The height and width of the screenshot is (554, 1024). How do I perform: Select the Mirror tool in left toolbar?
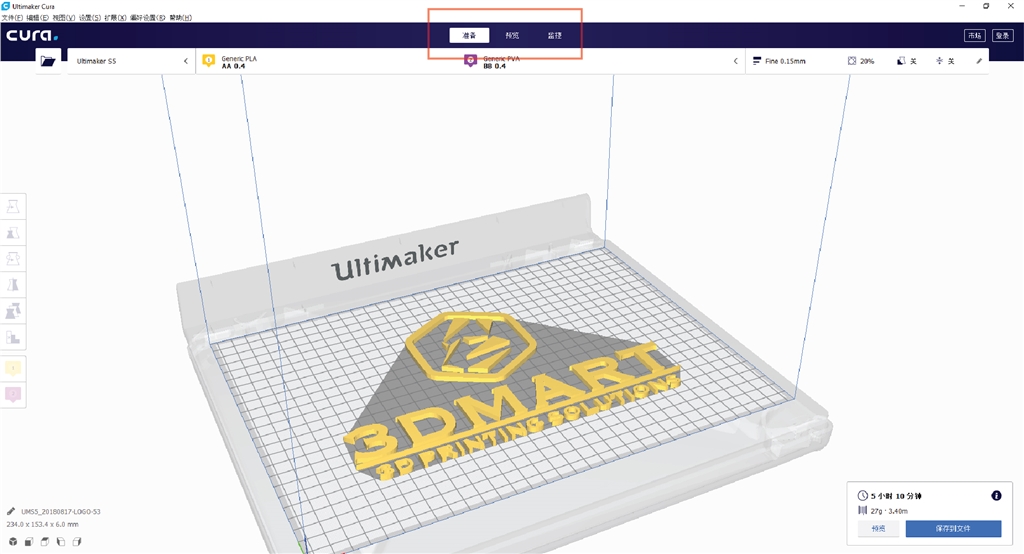pos(14,285)
